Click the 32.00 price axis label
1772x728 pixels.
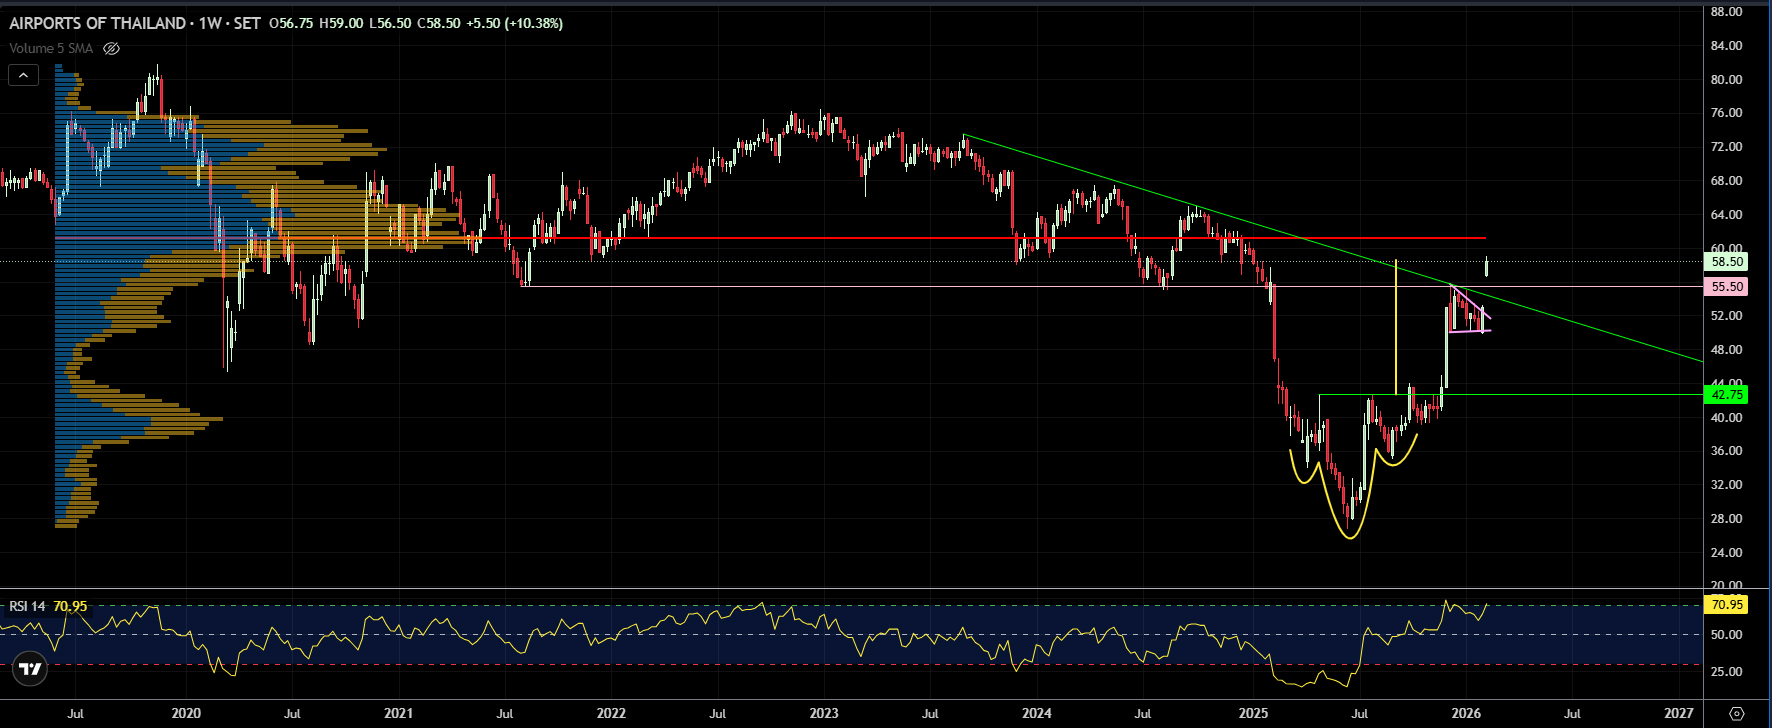[x=1727, y=485]
